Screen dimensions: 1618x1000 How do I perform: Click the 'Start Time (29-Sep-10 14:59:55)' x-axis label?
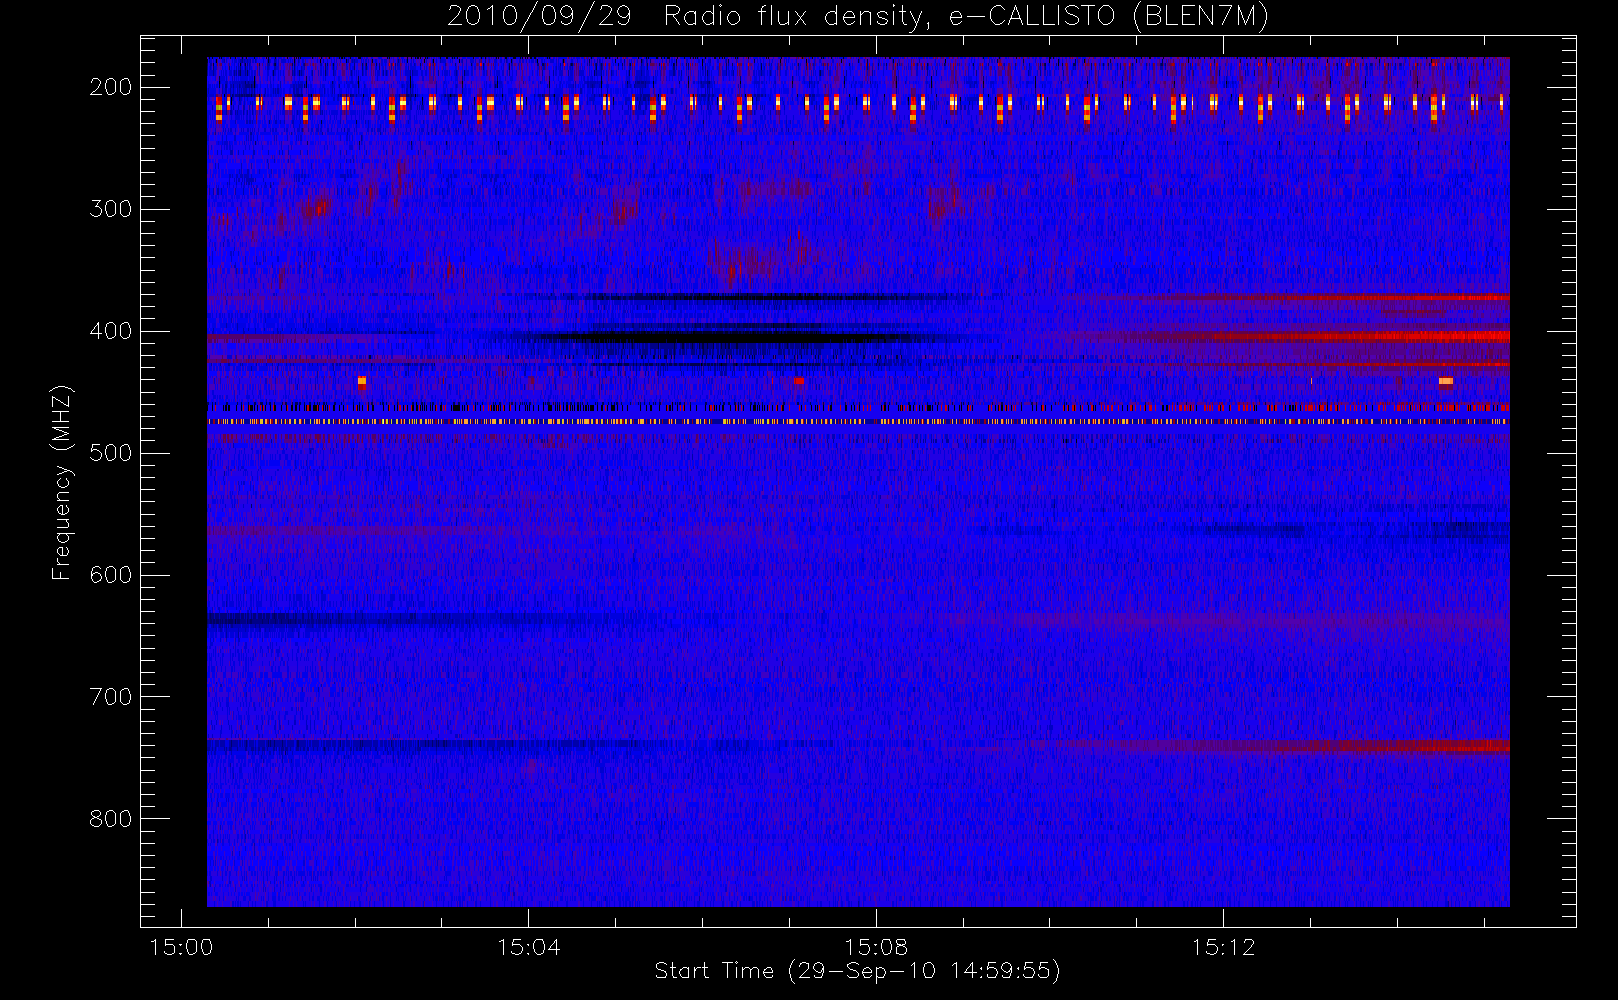[x=857, y=971]
